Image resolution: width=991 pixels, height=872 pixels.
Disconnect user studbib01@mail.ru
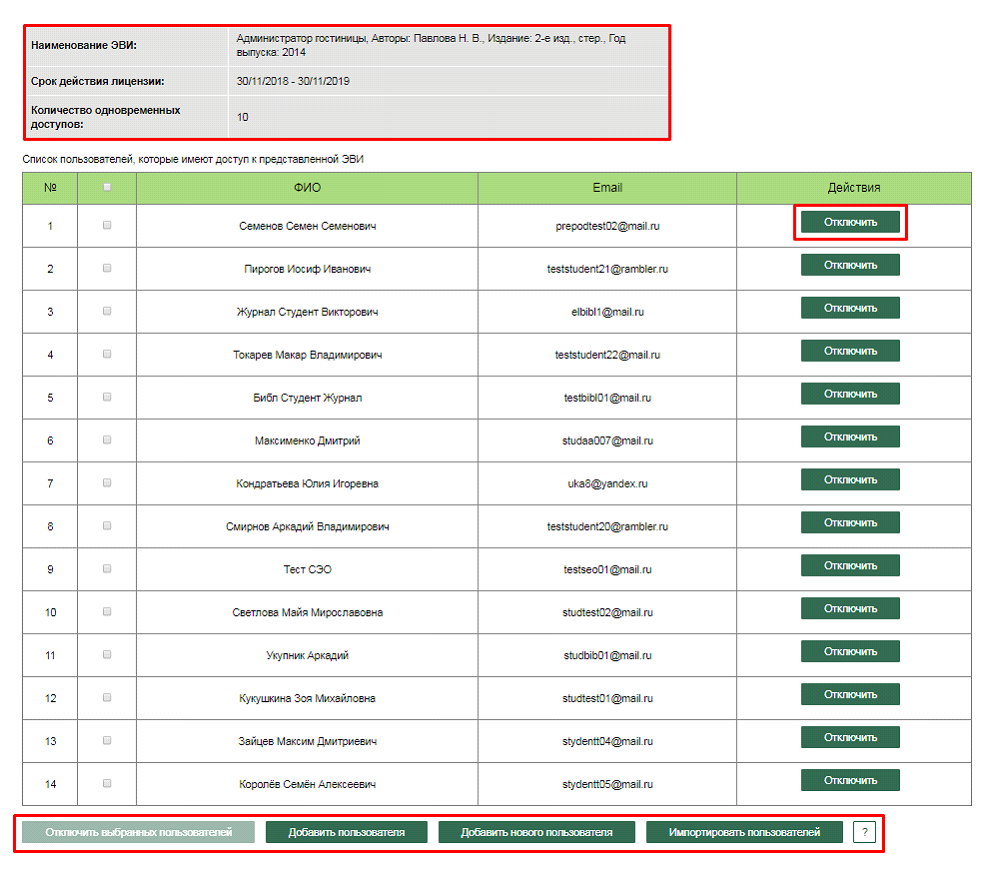[x=850, y=651]
